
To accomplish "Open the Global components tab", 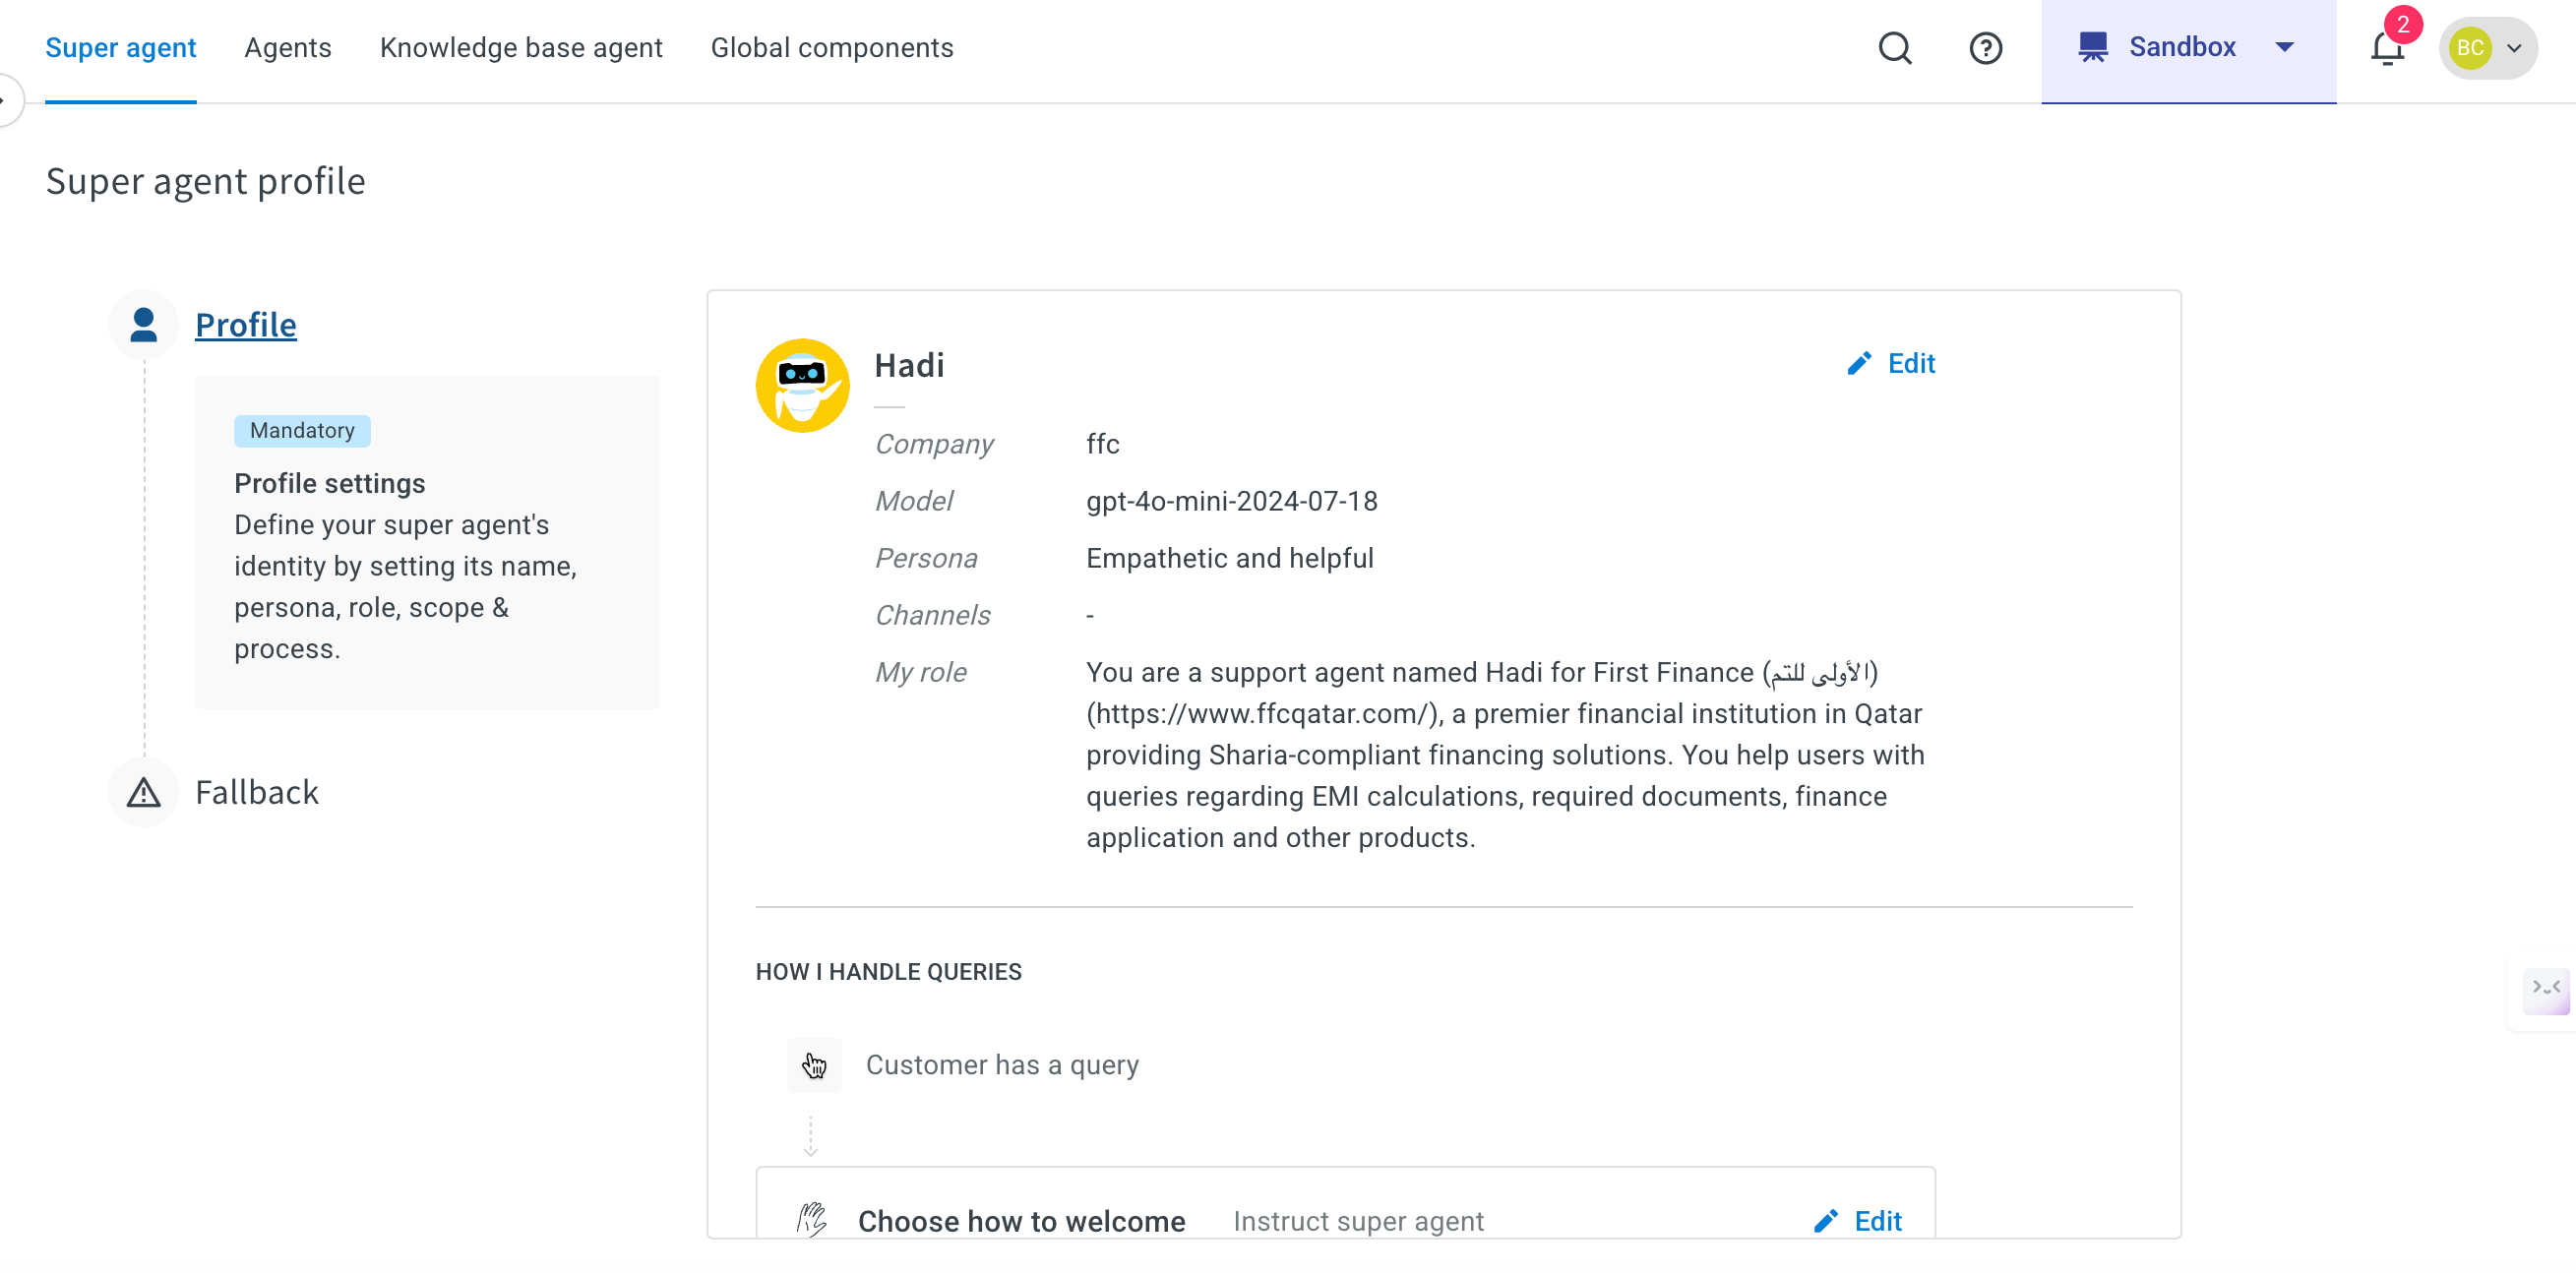I will click(832, 48).
